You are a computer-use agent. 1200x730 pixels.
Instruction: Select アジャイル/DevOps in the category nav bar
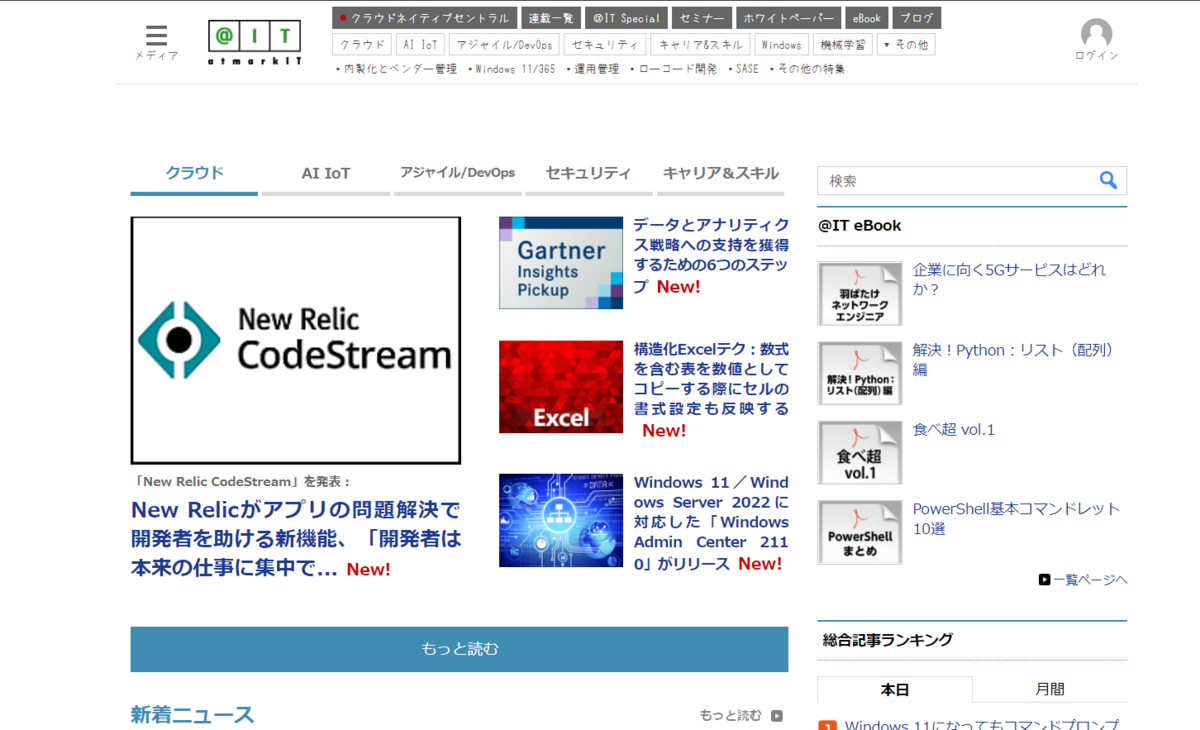click(x=504, y=45)
